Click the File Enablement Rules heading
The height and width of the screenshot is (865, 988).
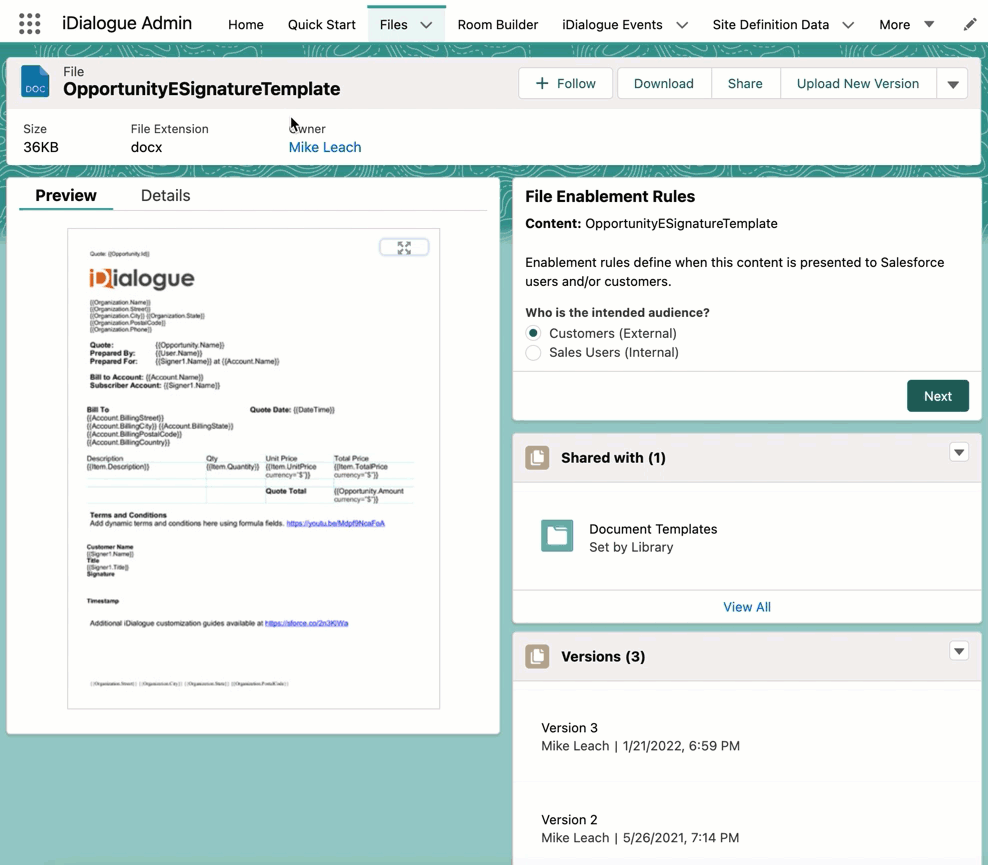[x=610, y=197]
